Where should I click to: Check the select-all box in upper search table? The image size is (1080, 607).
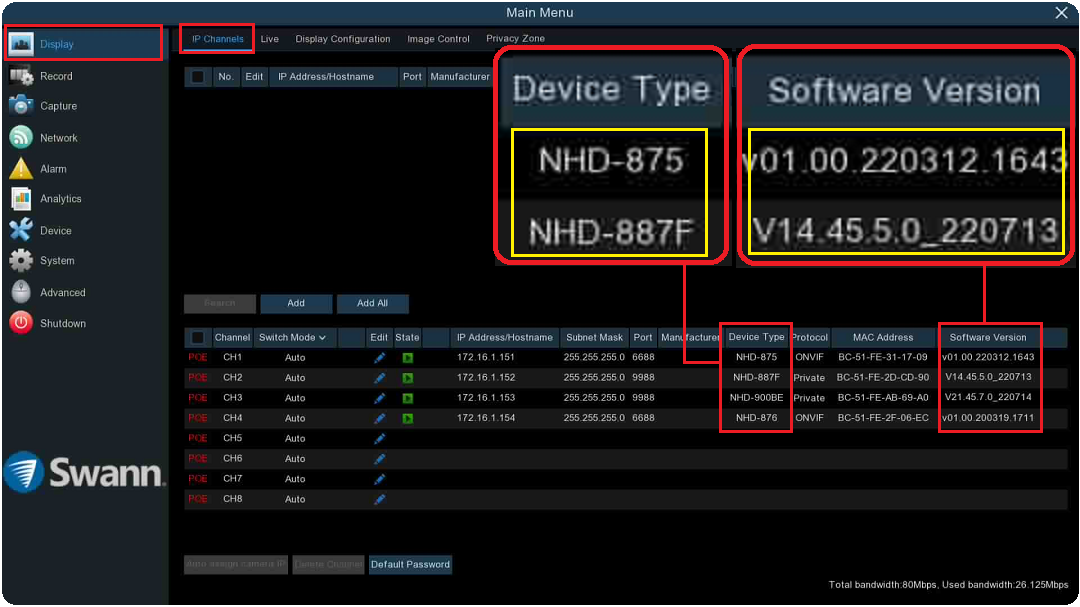[x=198, y=77]
